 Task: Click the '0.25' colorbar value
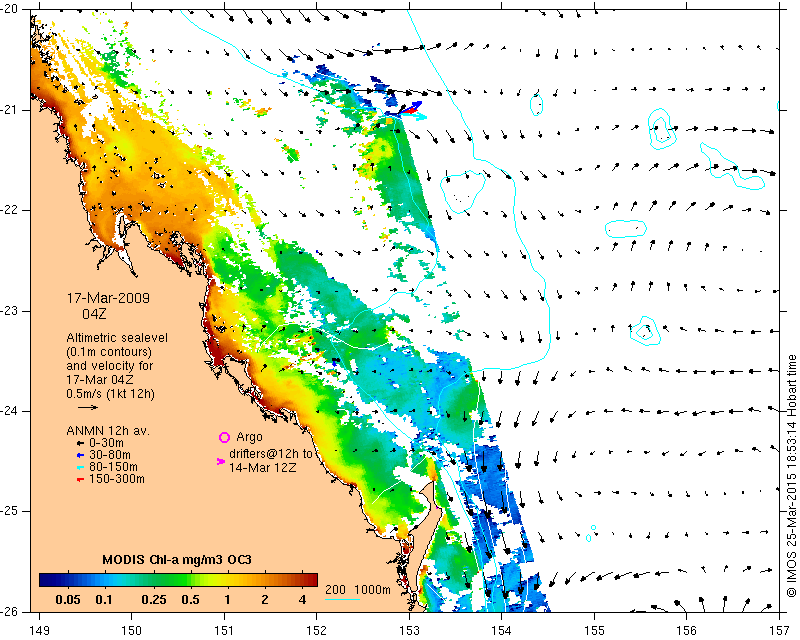(154, 600)
